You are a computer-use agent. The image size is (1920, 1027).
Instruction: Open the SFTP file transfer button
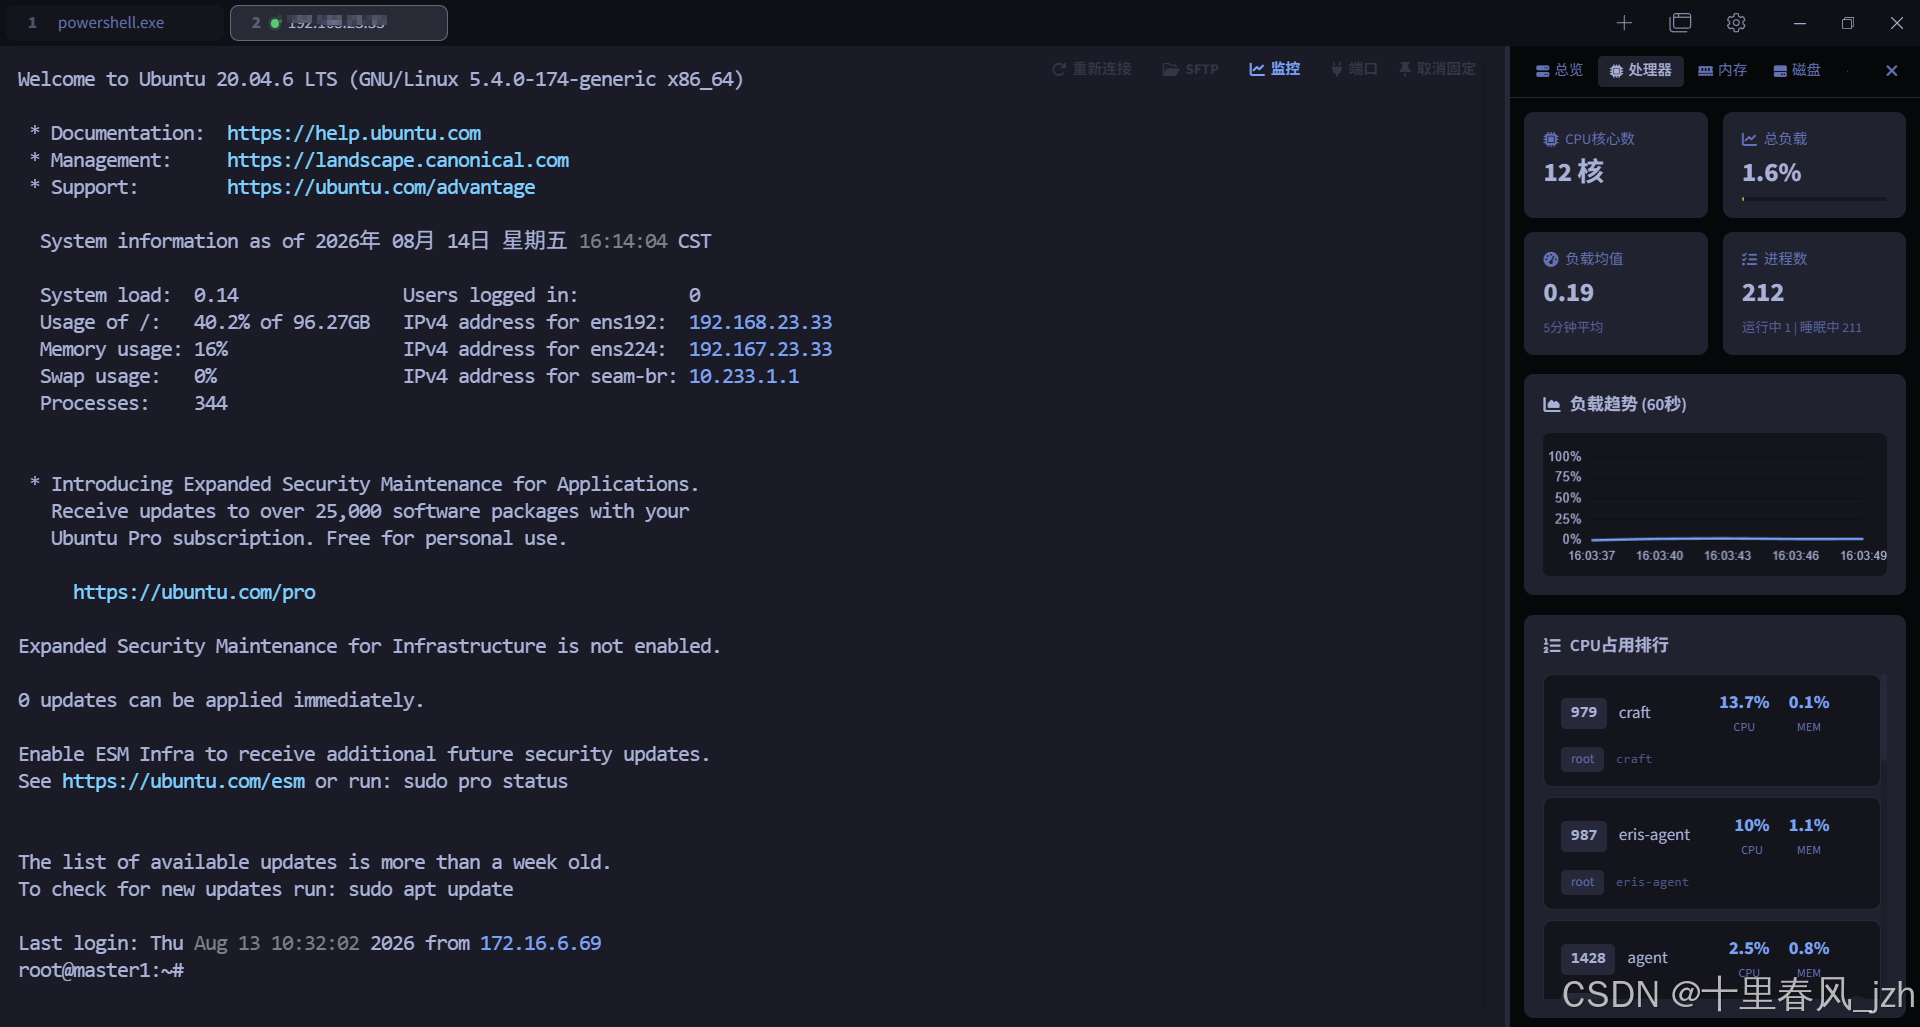[1190, 69]
